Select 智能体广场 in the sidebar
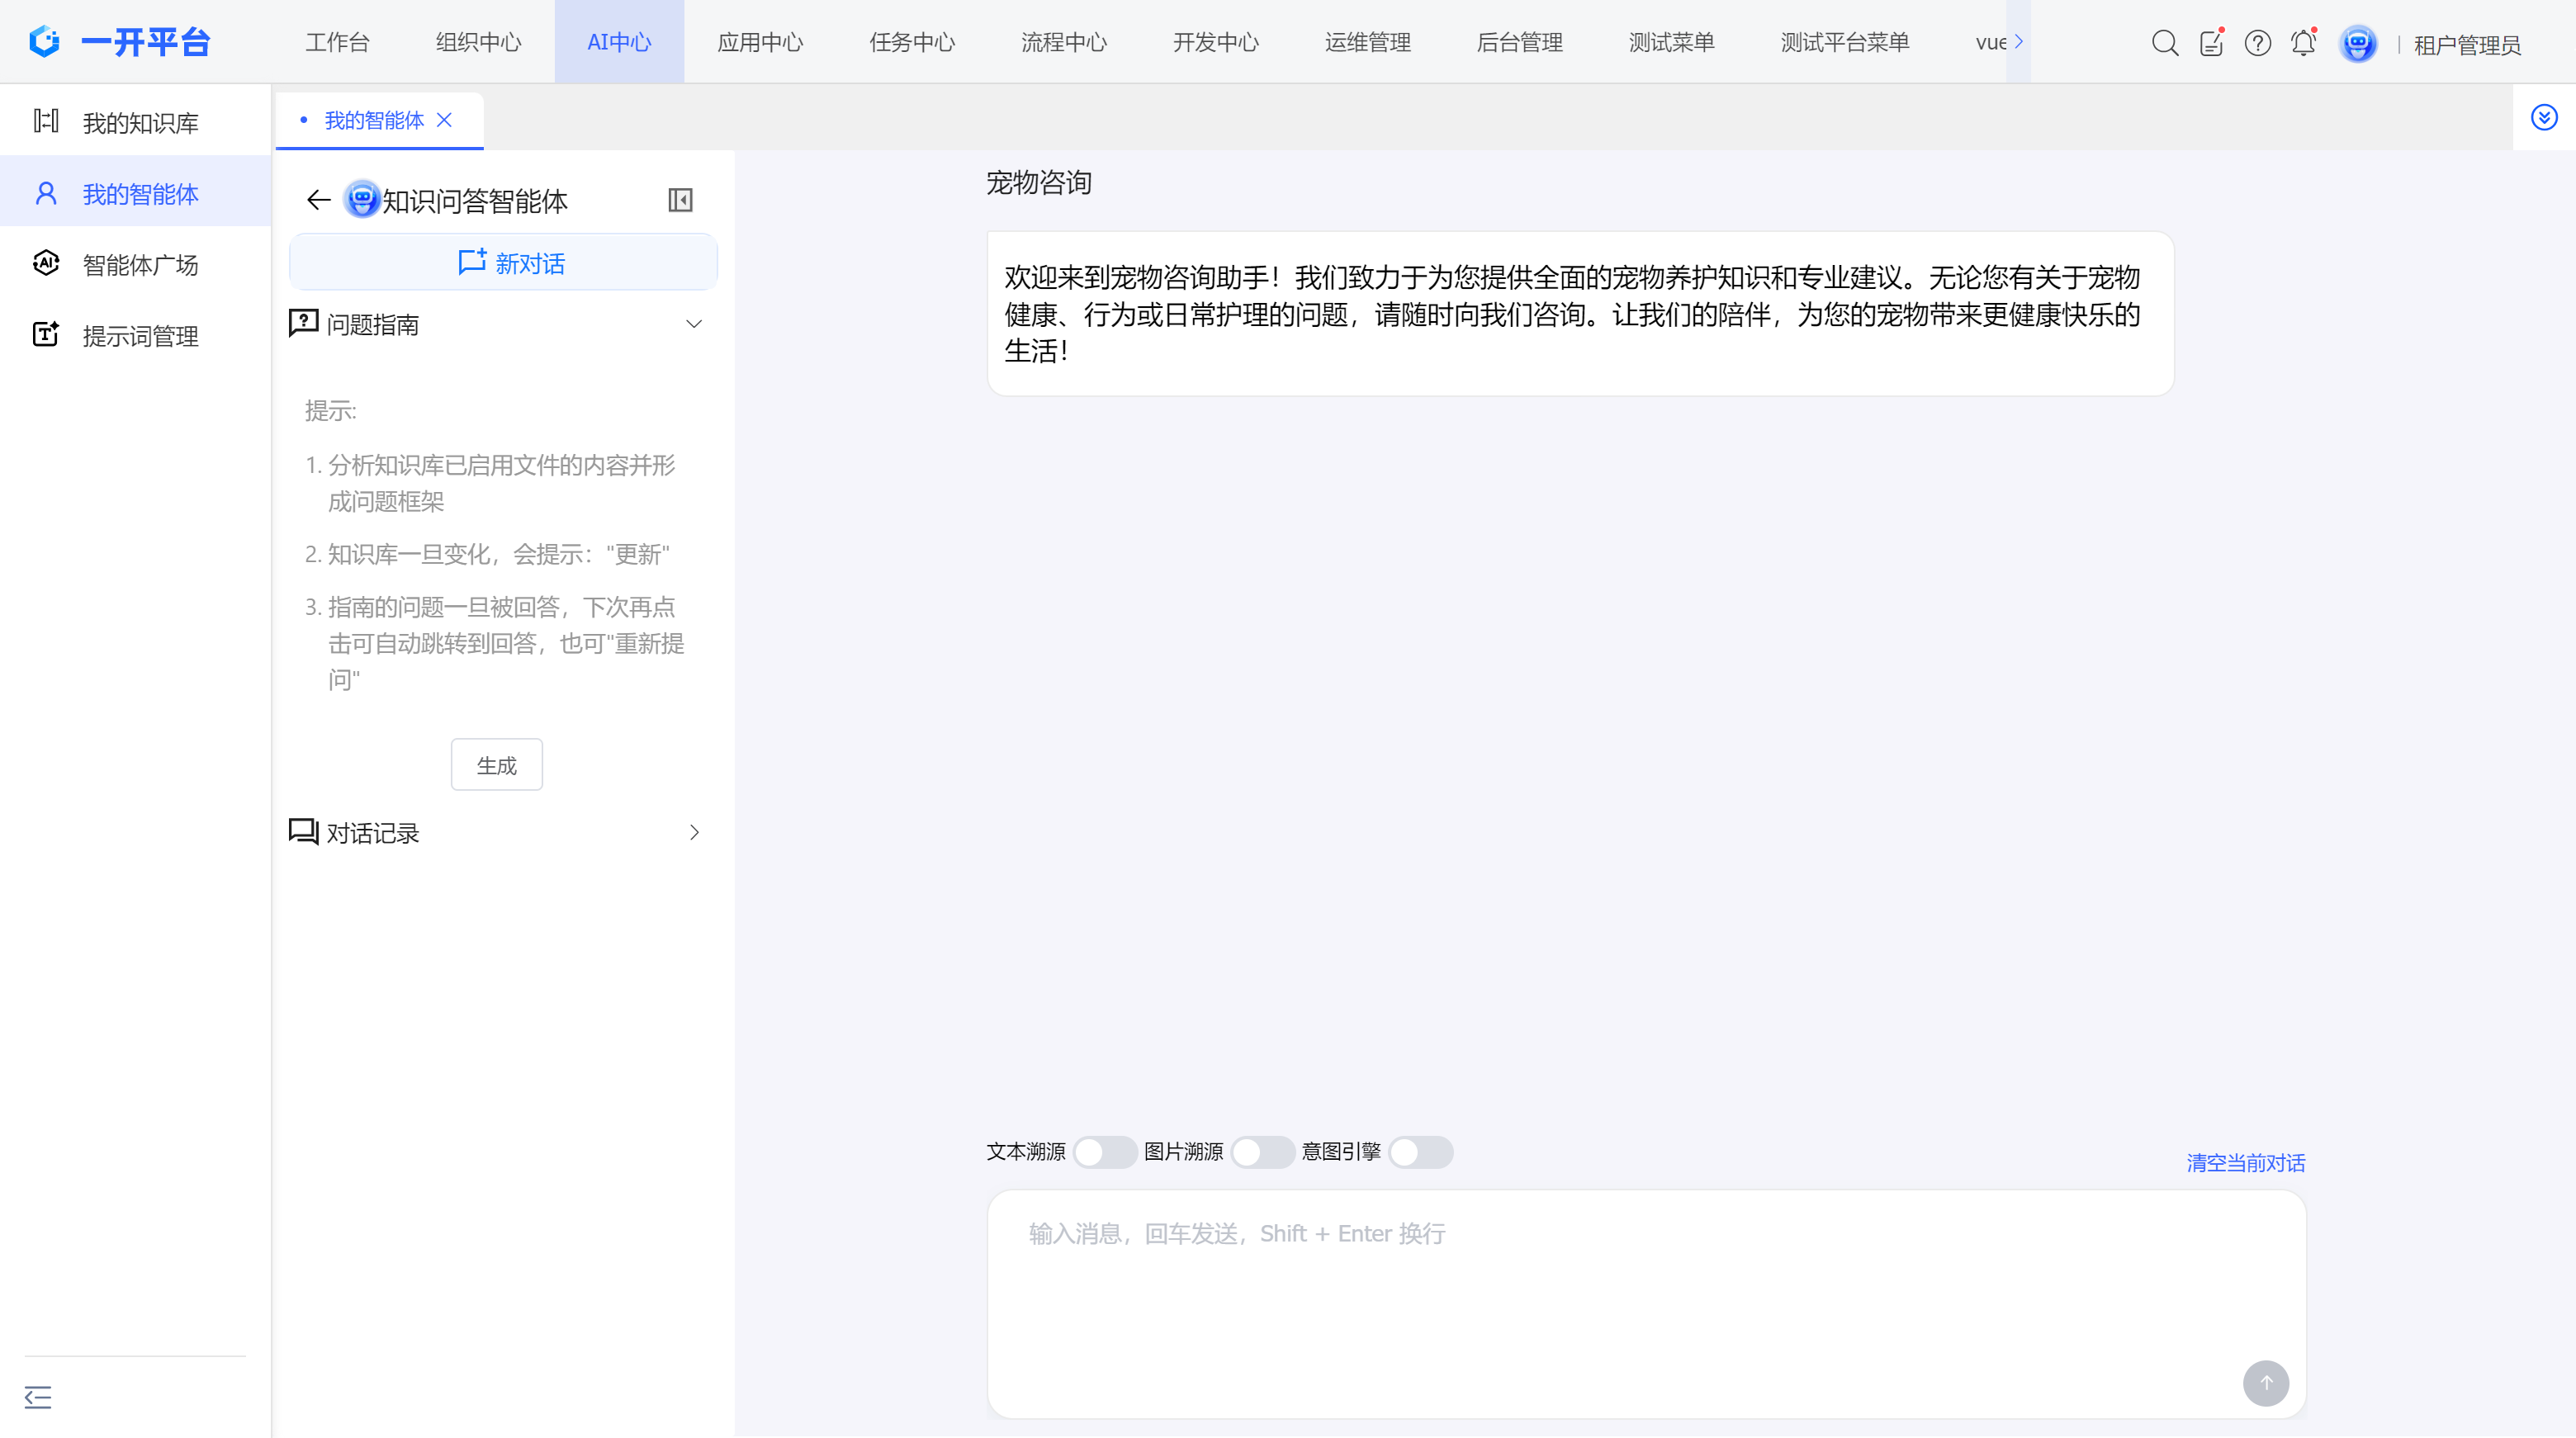 (140, 265)
